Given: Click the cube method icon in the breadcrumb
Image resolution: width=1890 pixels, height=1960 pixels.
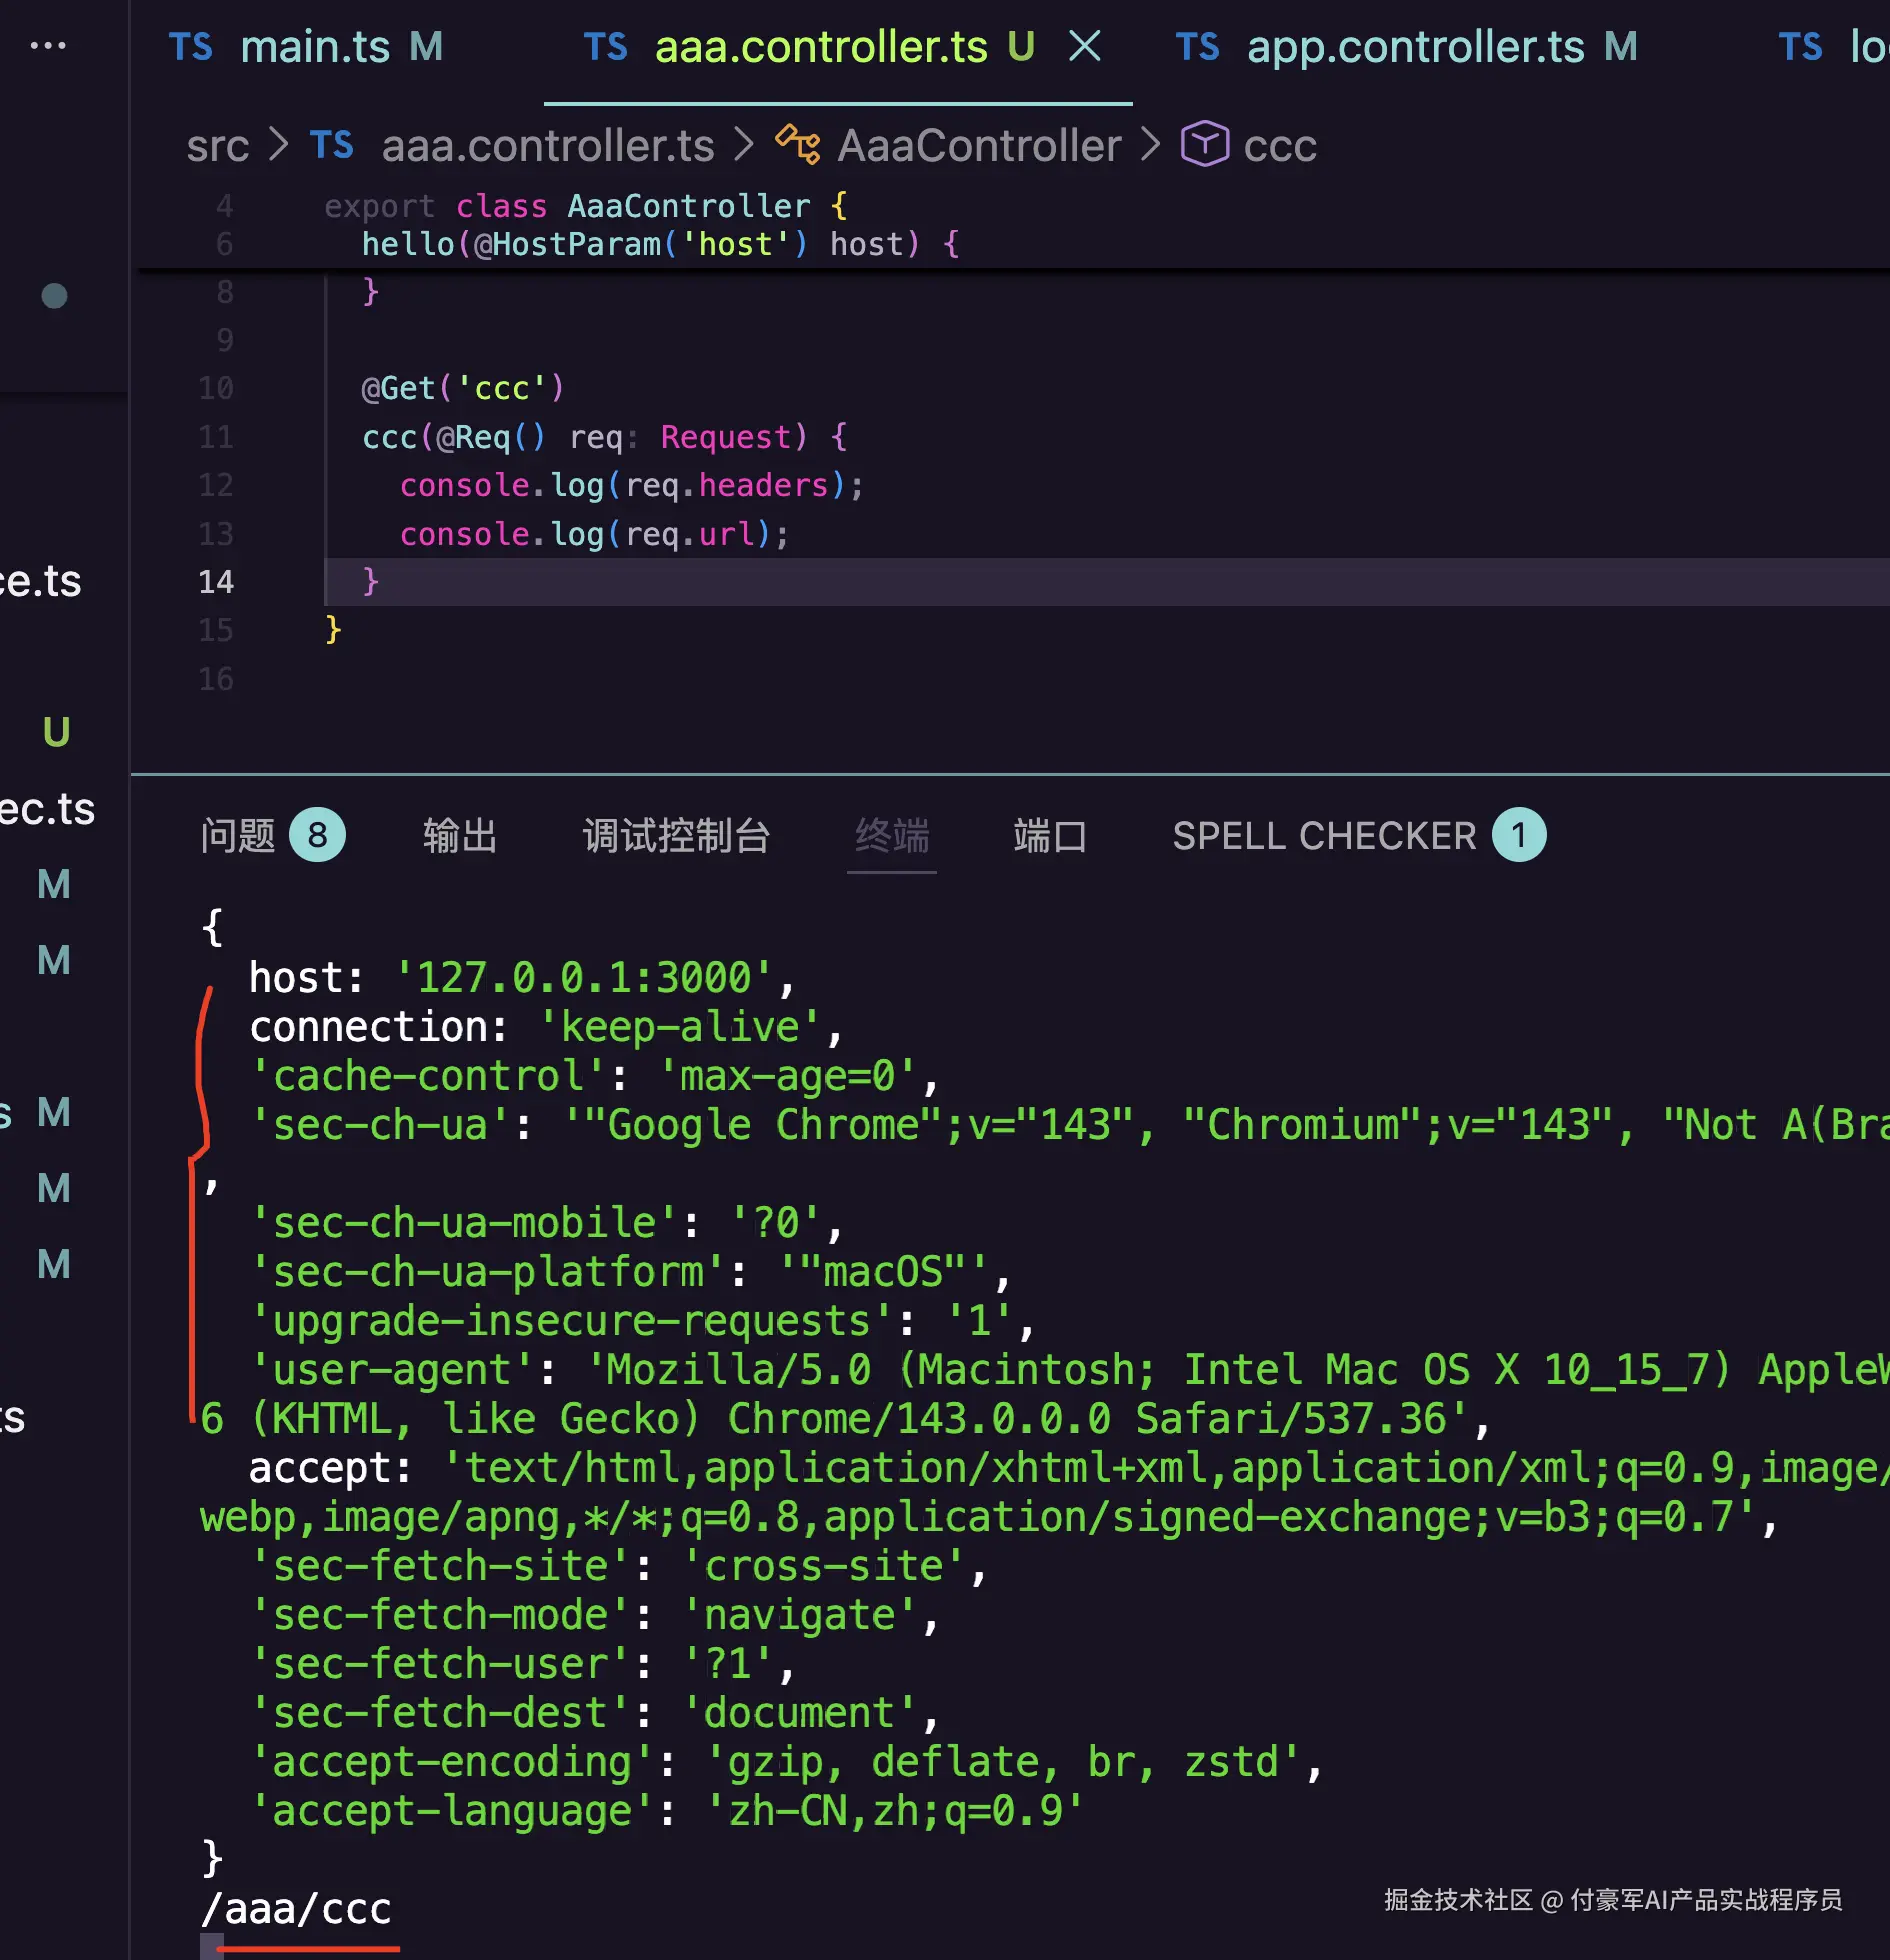Looking at the screenshot, I should [x=1204, y=144].
